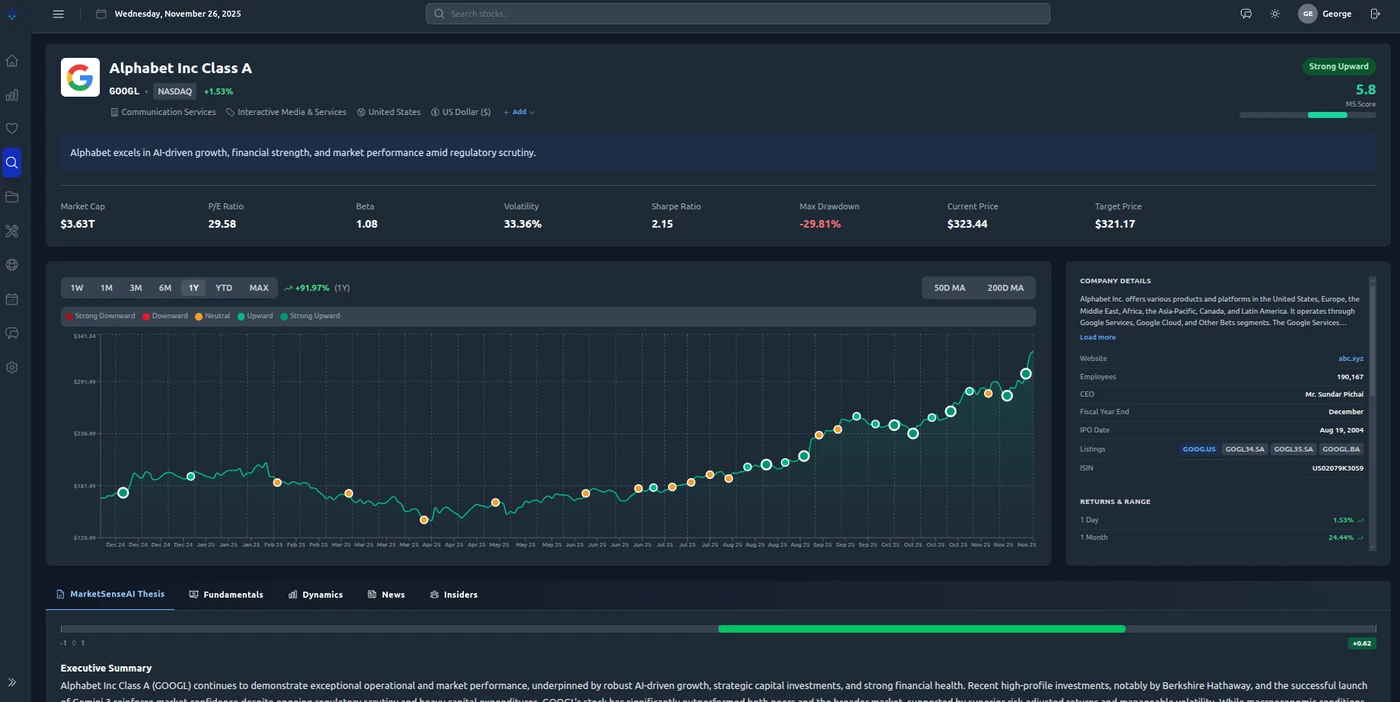
Task: Click the GOGL35.SA listing badge
Action: coord(1293,449)
